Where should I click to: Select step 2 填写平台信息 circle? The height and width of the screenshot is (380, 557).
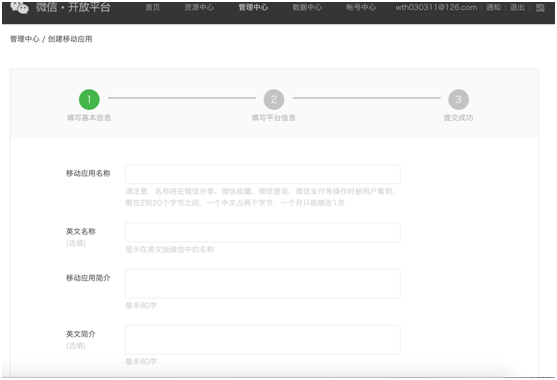tap(274, 99)
